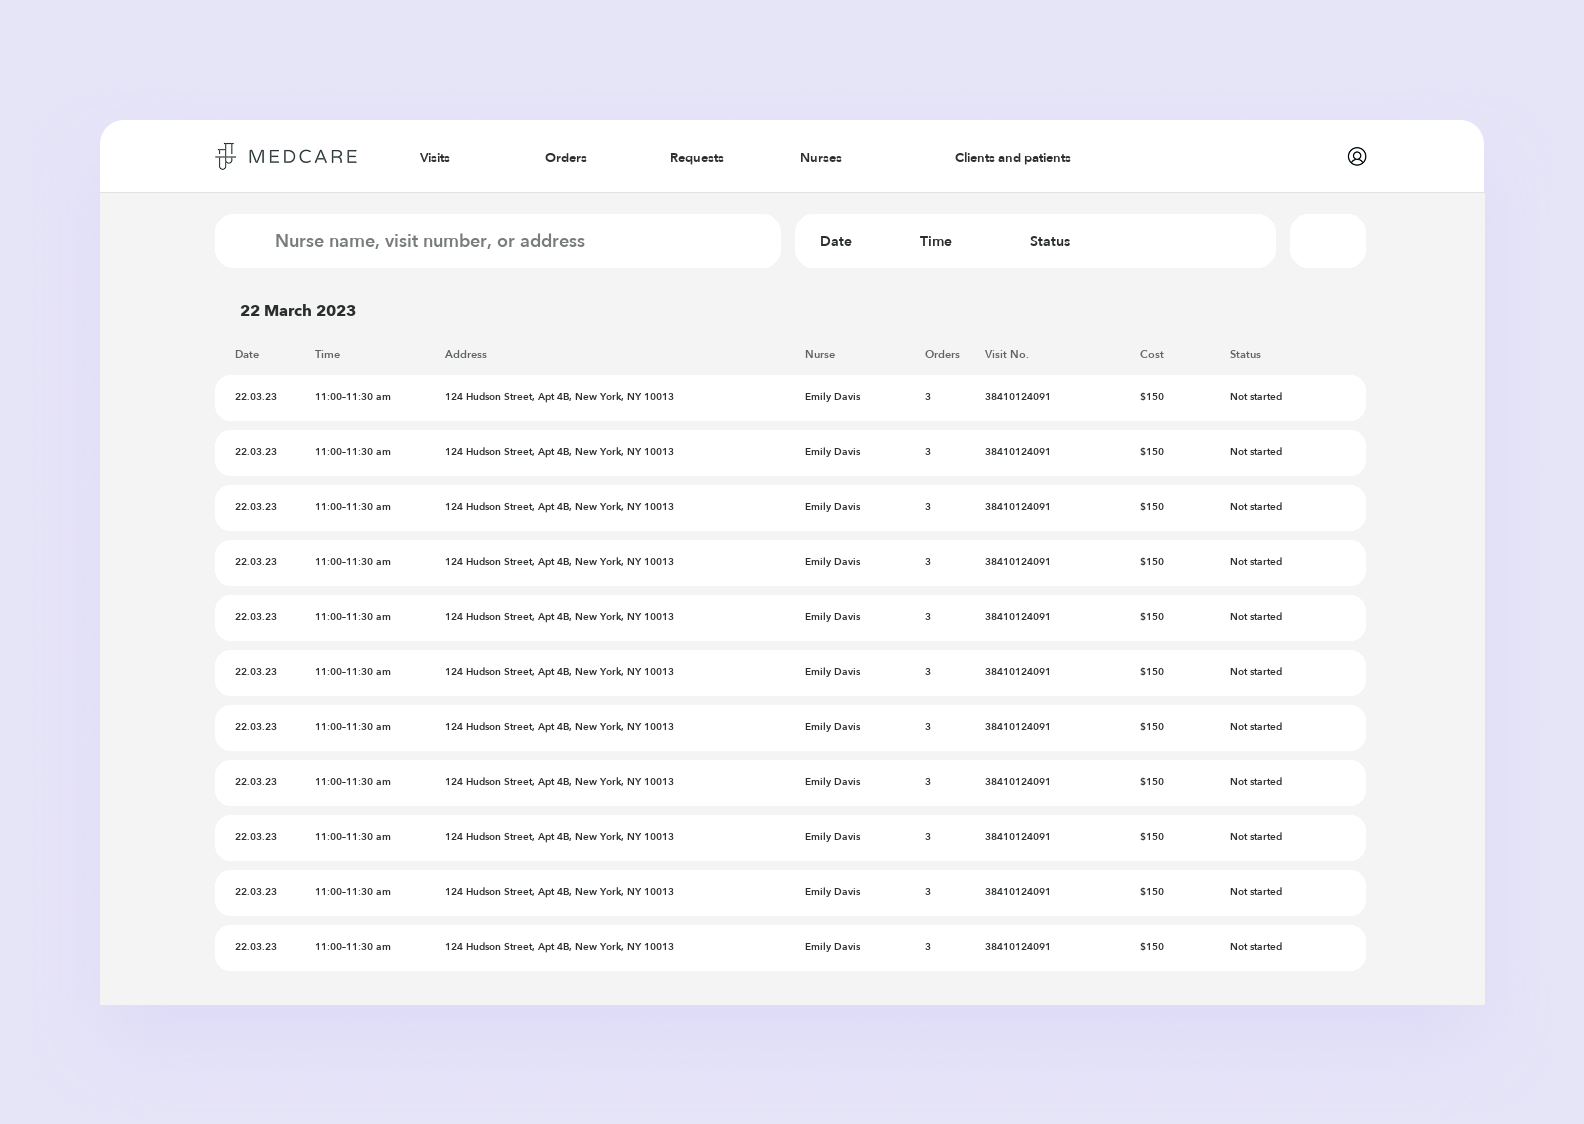Click the blank button beside the filter bar
Screen dimensions: 1584x1124
[1328, 241]
